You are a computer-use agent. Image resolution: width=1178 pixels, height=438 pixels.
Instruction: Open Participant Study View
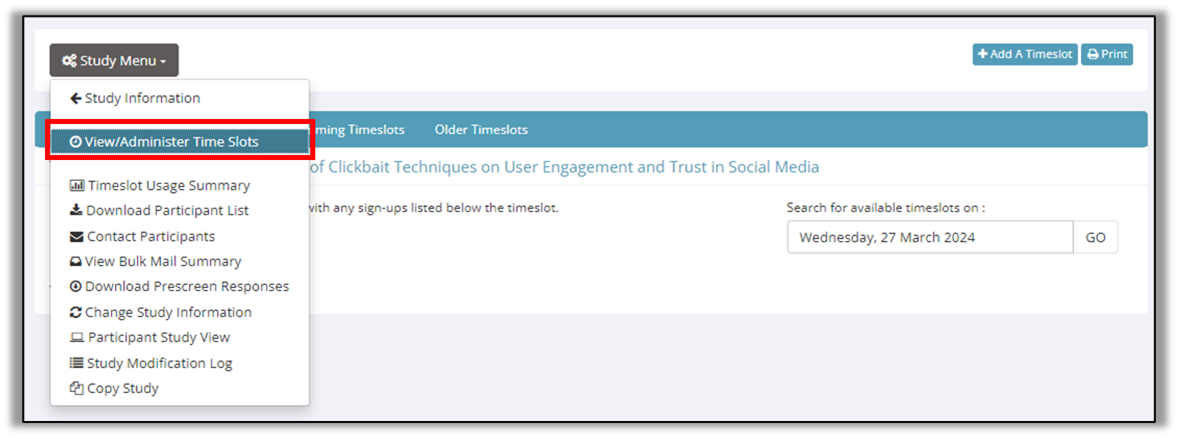[158, 337]
